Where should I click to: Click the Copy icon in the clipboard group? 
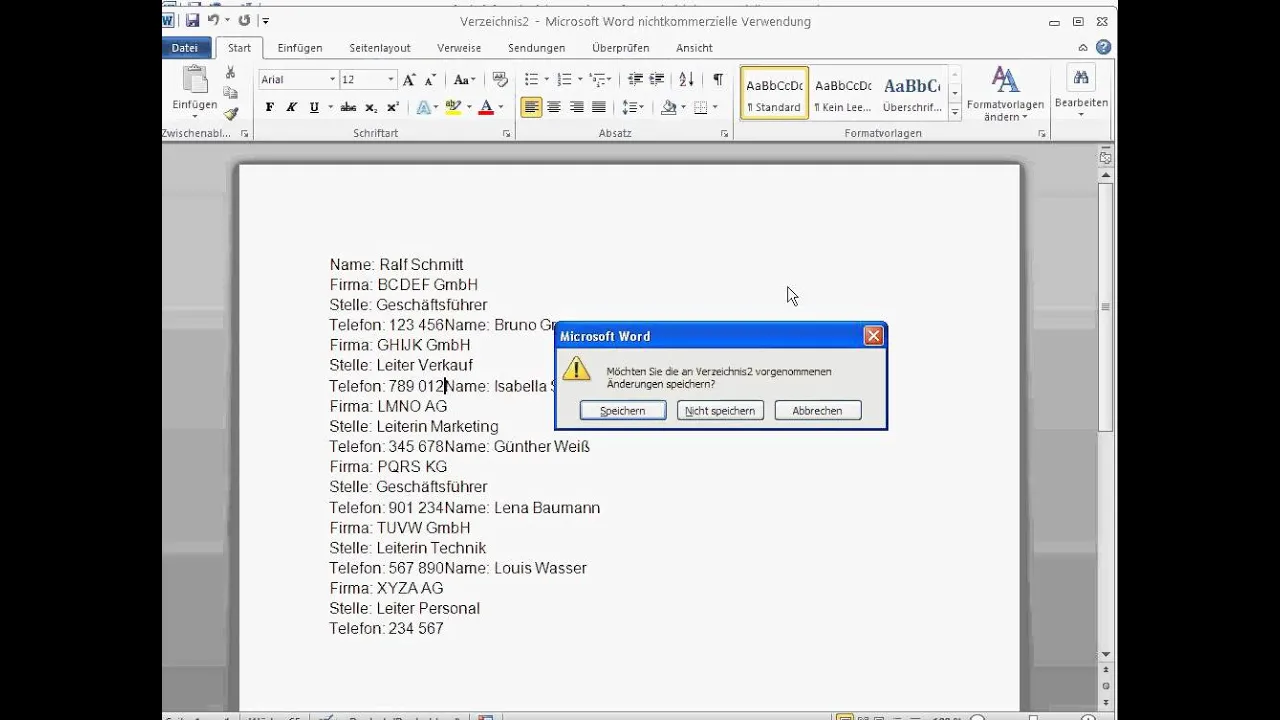pos(230,93)
